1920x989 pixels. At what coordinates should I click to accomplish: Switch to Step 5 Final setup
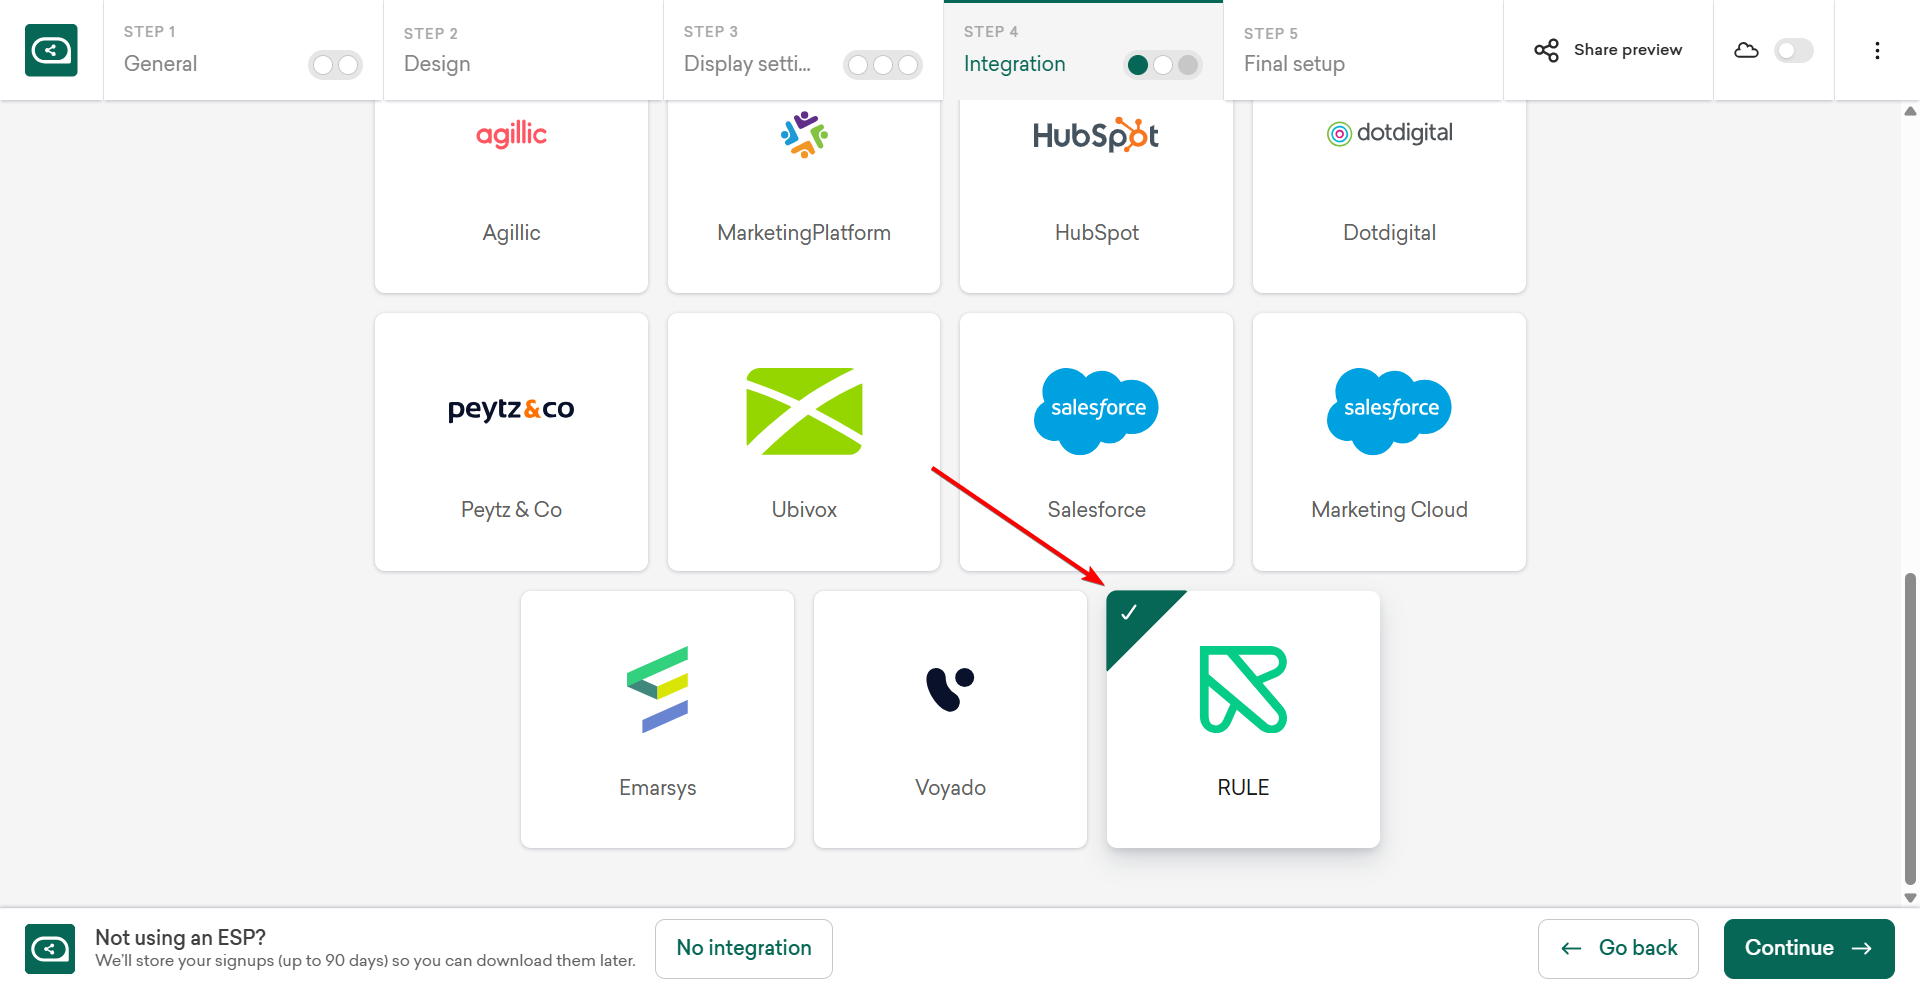point(1362,50)
